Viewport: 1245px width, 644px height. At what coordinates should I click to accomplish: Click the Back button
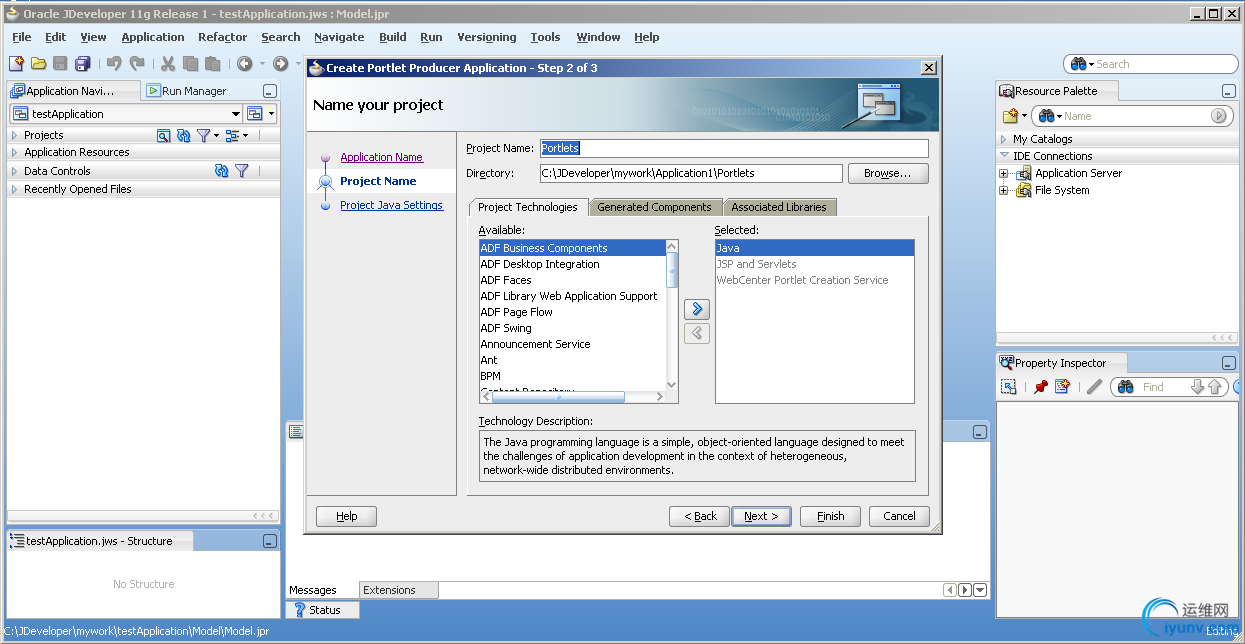point(700,516)
